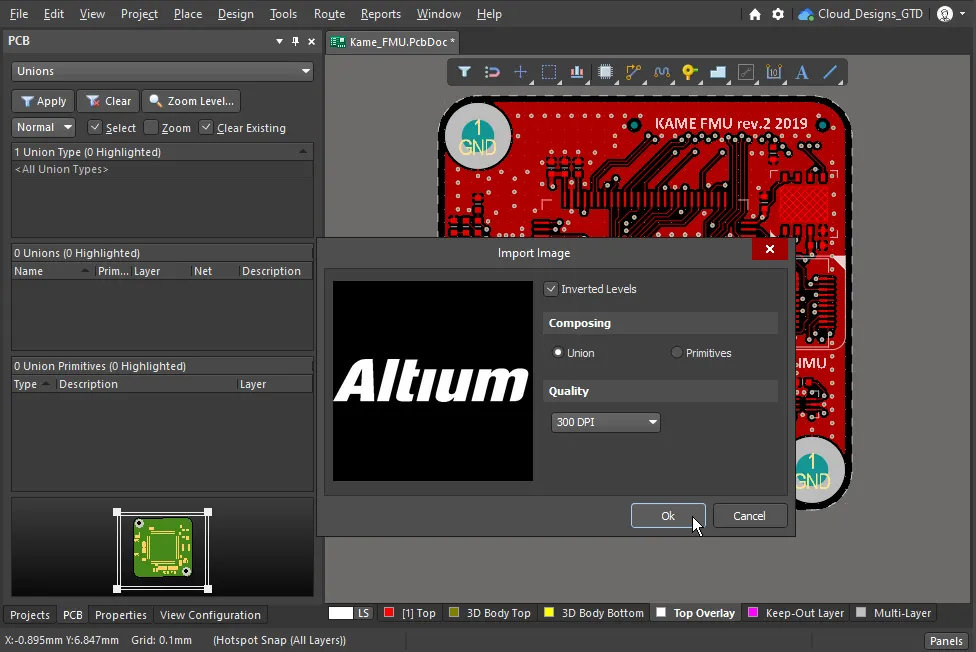The image size is (976, 652).
Task: Switch to the Properties panel tab
Action: point(121,615)
